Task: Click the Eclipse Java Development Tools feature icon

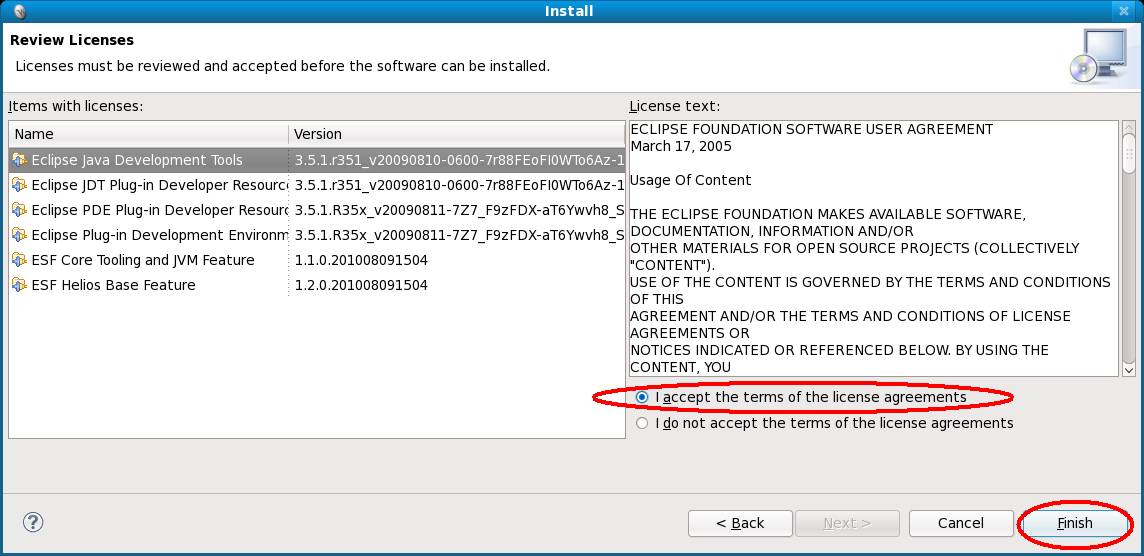Action: [20, 160]
